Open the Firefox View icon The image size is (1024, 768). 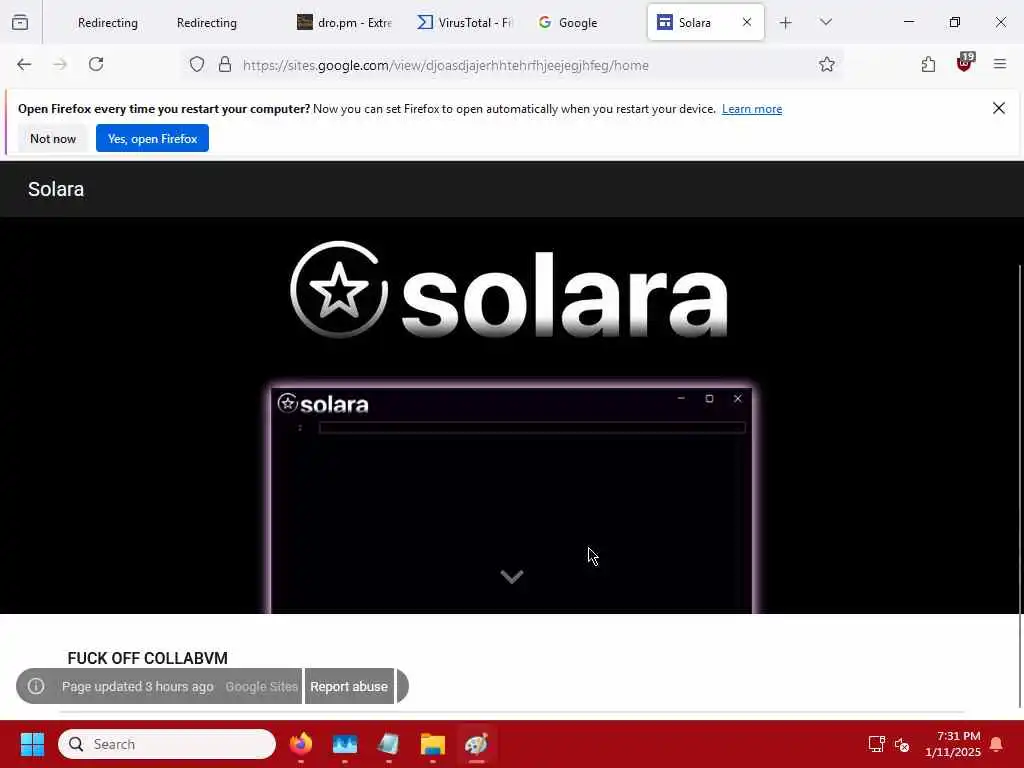click(20, 23)
